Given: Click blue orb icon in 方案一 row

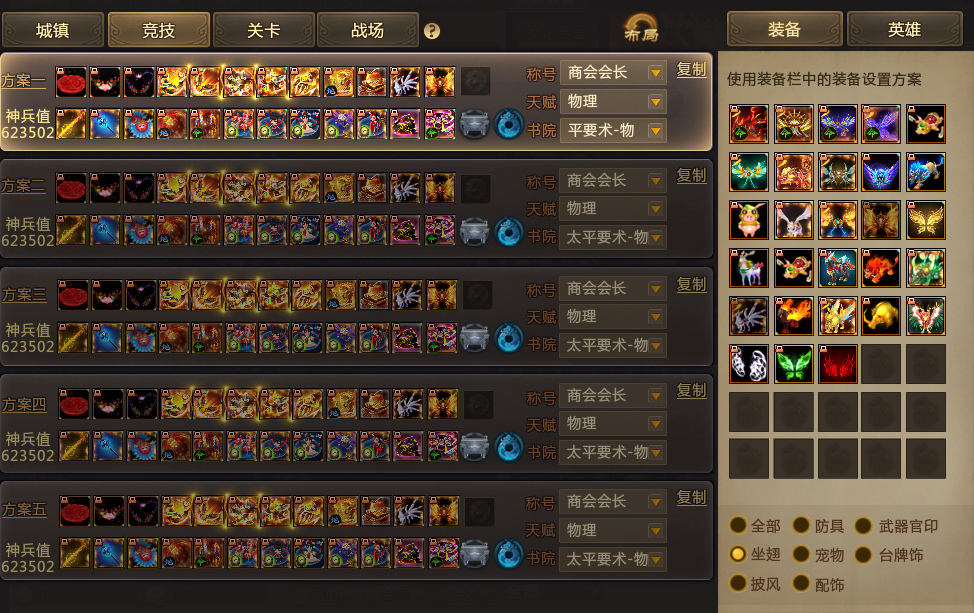Looking at the screenshot, I should pyautogui.click(x=509, y=124).
